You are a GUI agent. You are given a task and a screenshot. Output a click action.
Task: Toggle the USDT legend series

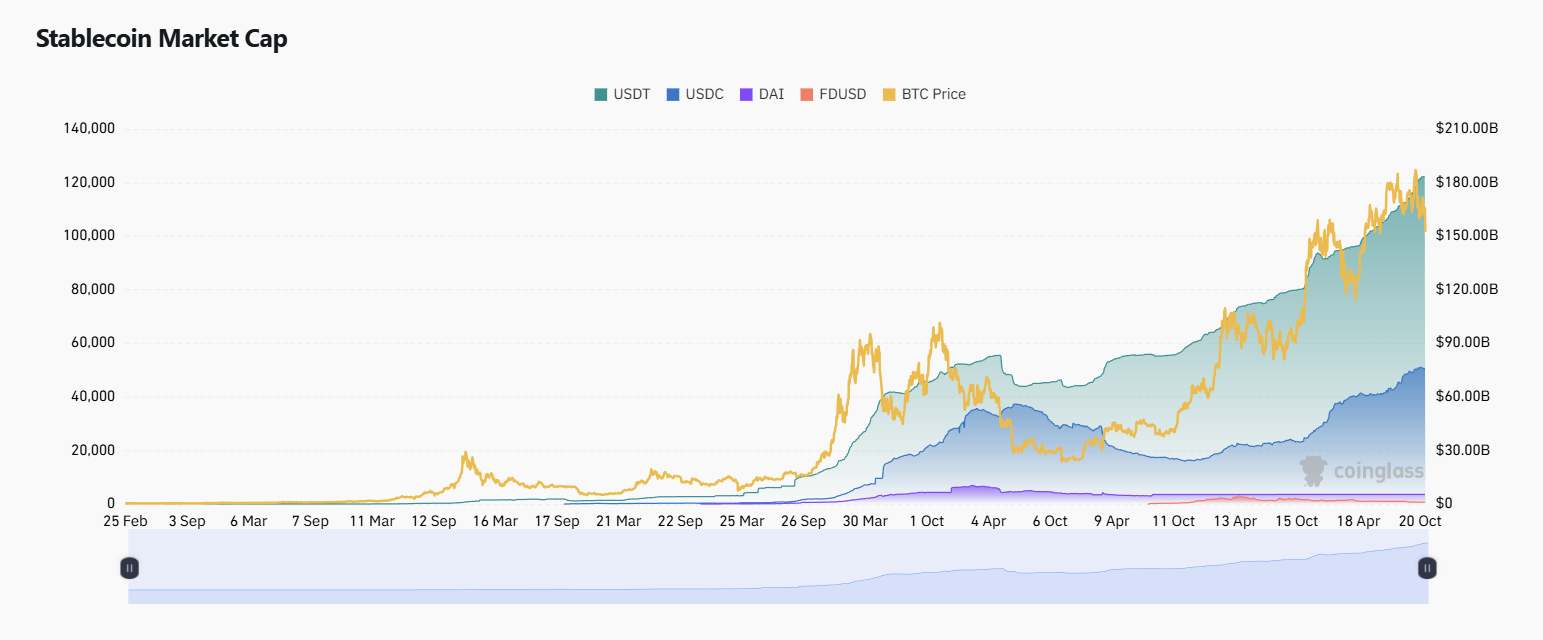pyautogui.click(x=622, y=94)
